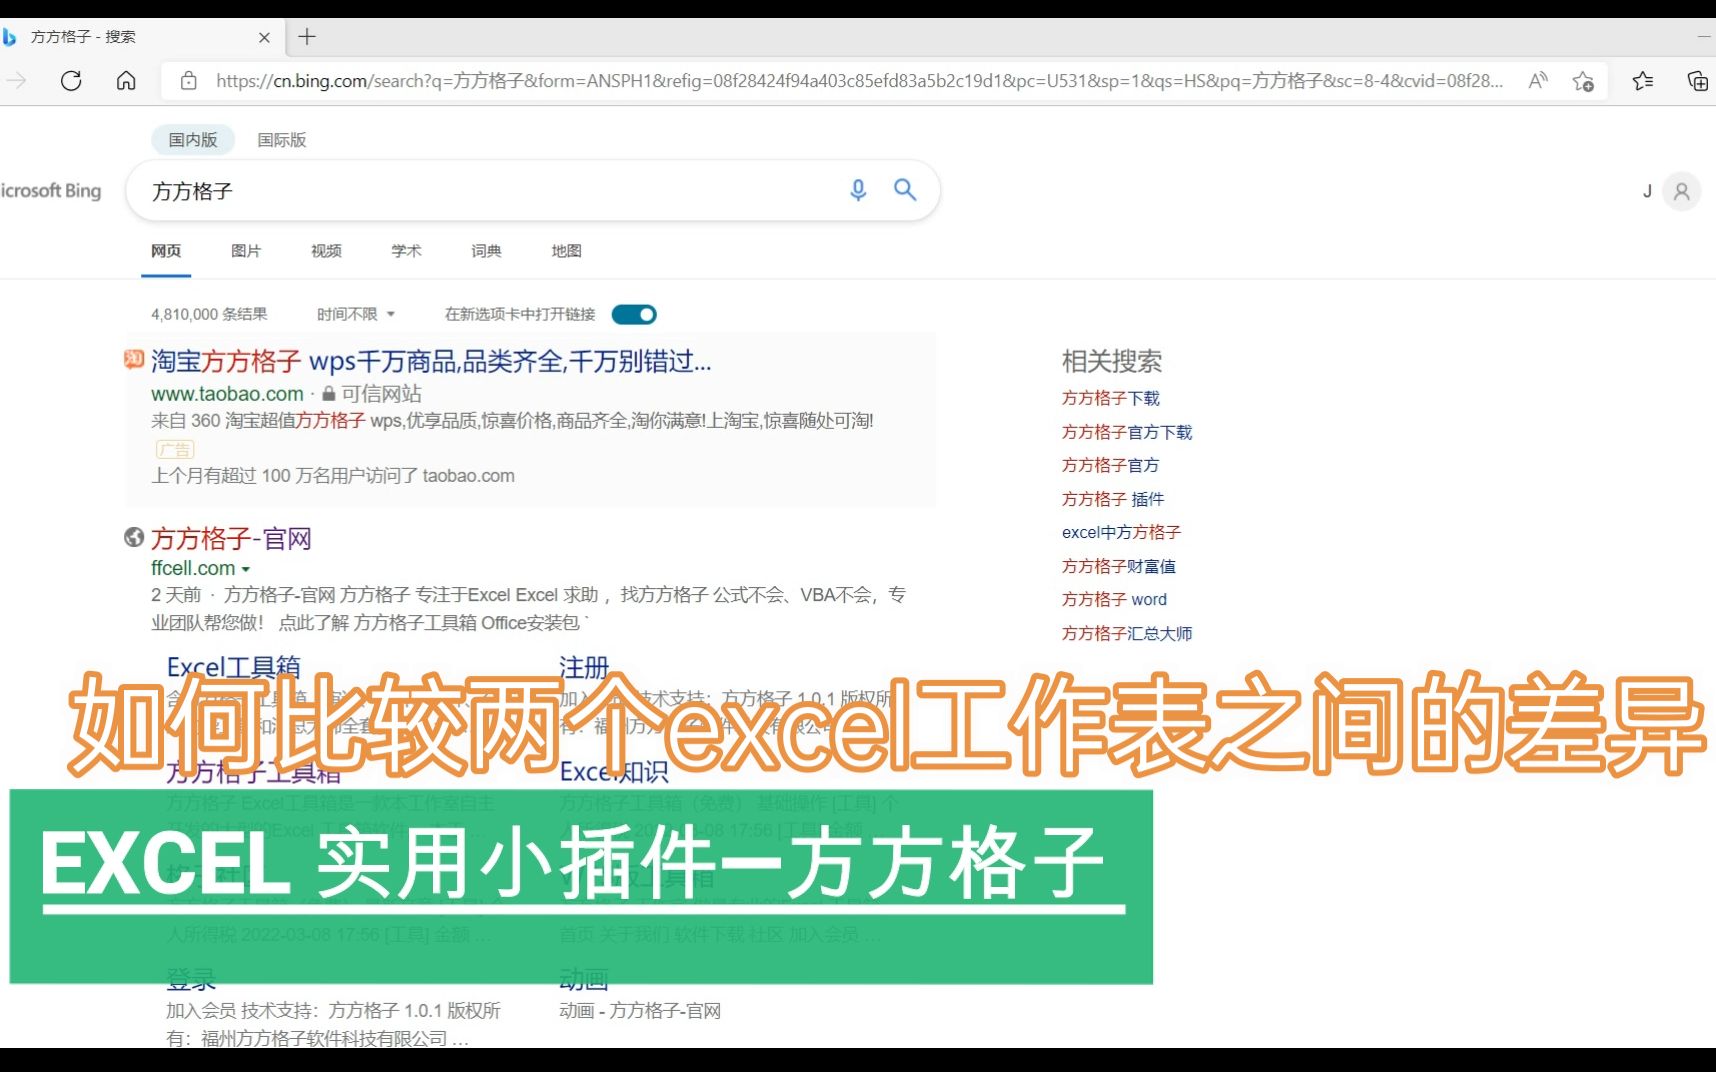Open site info lock icon
The height and width of the screenshot is (1072, 1716).
[x=188, y=81]
